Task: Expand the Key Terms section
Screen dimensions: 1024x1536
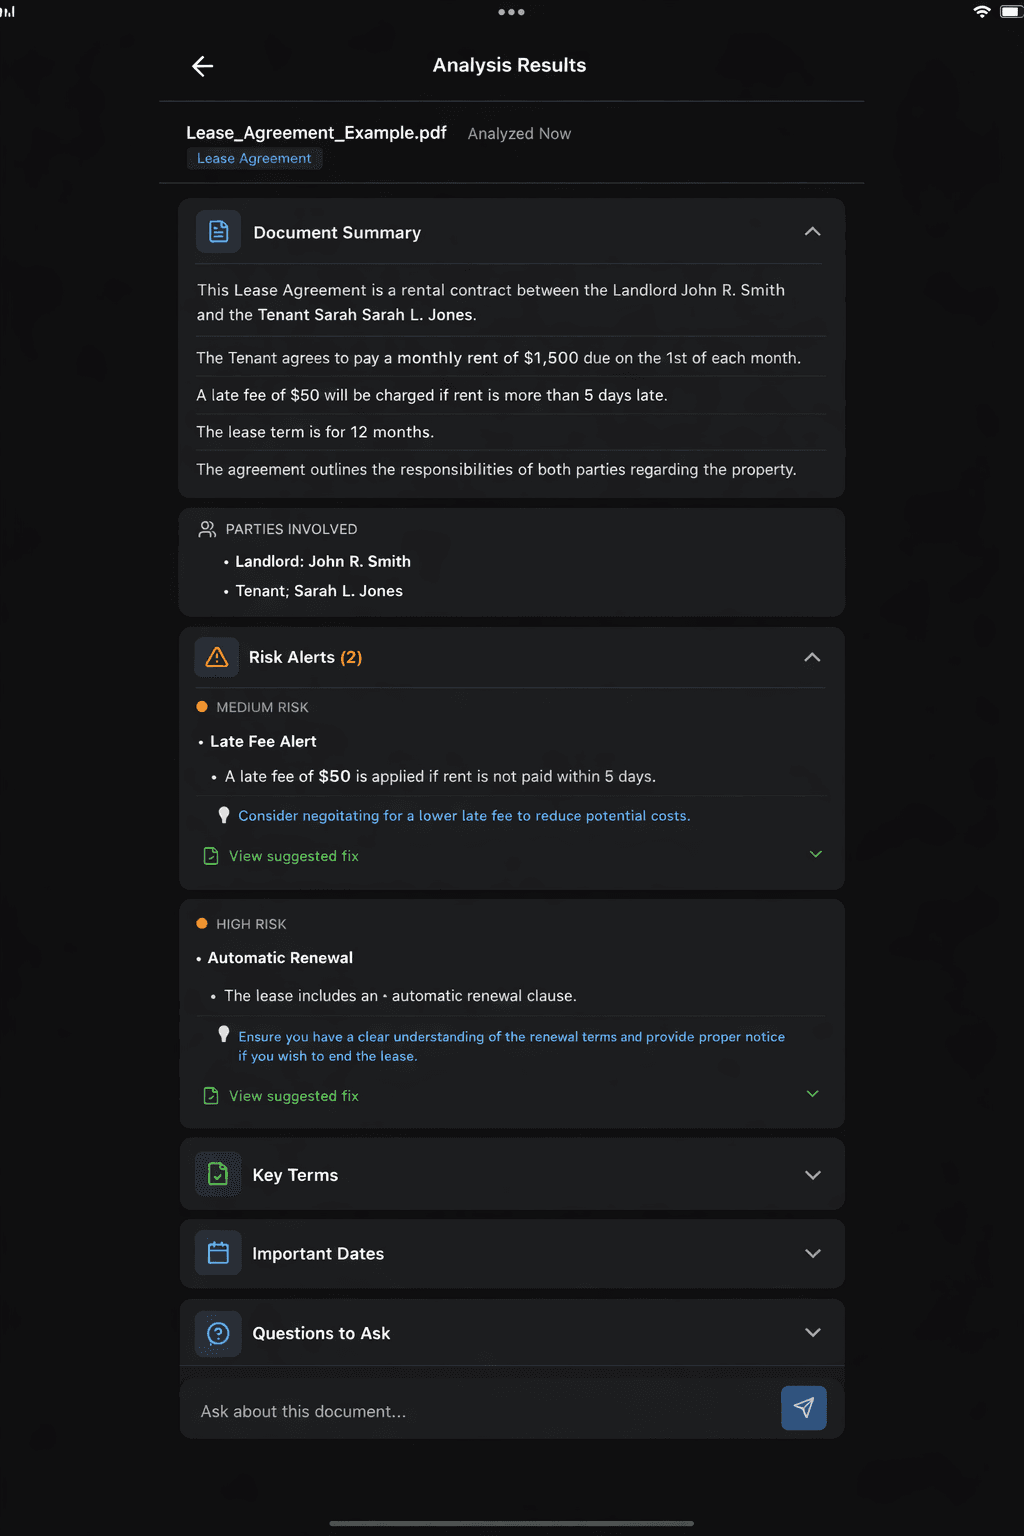Action: (812, 1175)
